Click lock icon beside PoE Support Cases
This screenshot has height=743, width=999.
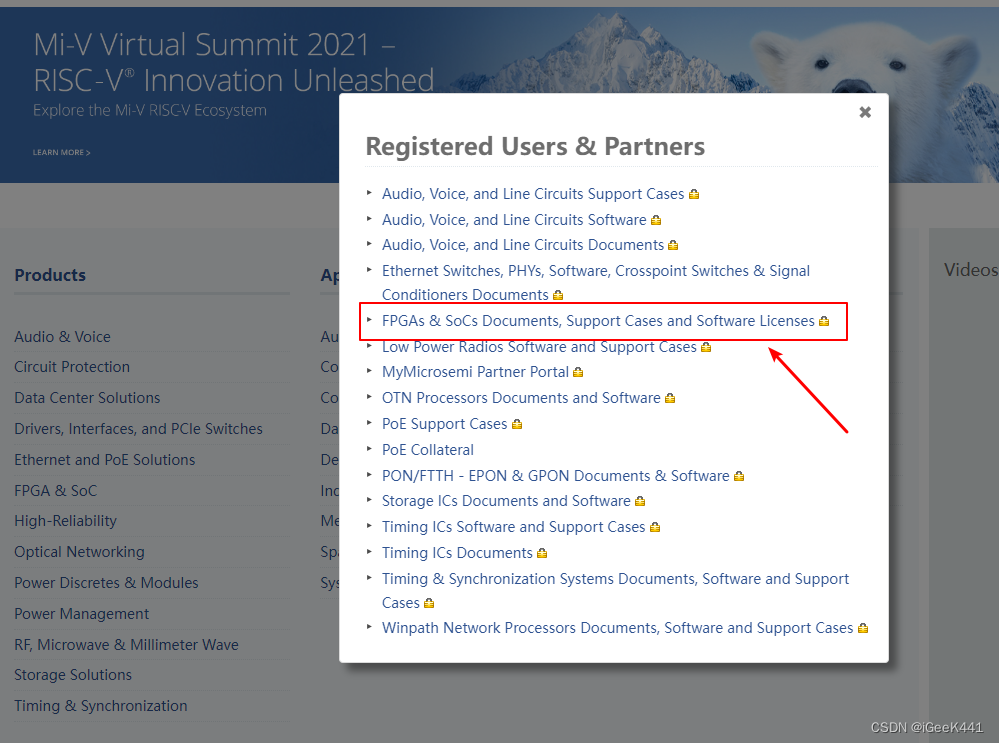(517, 424)
